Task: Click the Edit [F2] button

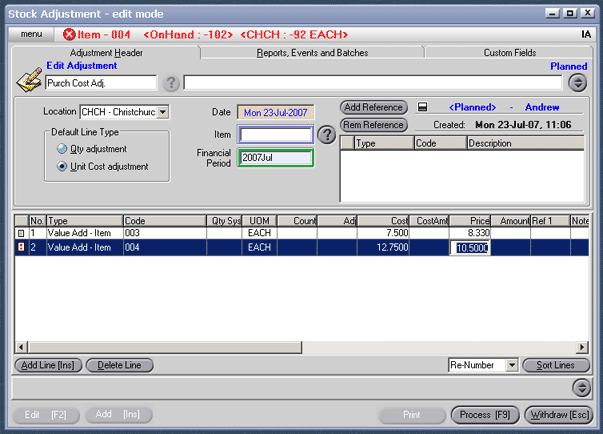Action: click(46, 415)
